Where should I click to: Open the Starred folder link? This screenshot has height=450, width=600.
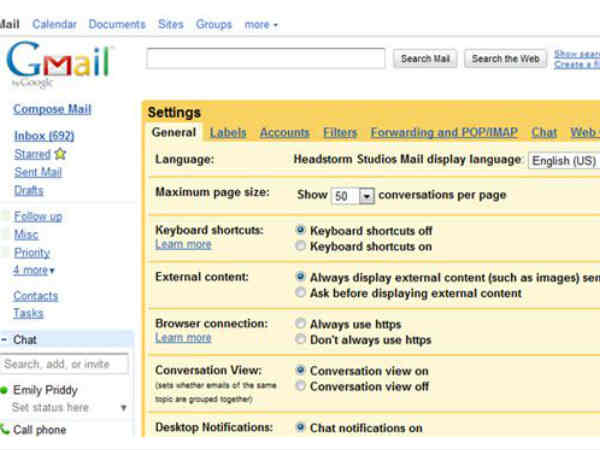(33, 154)
